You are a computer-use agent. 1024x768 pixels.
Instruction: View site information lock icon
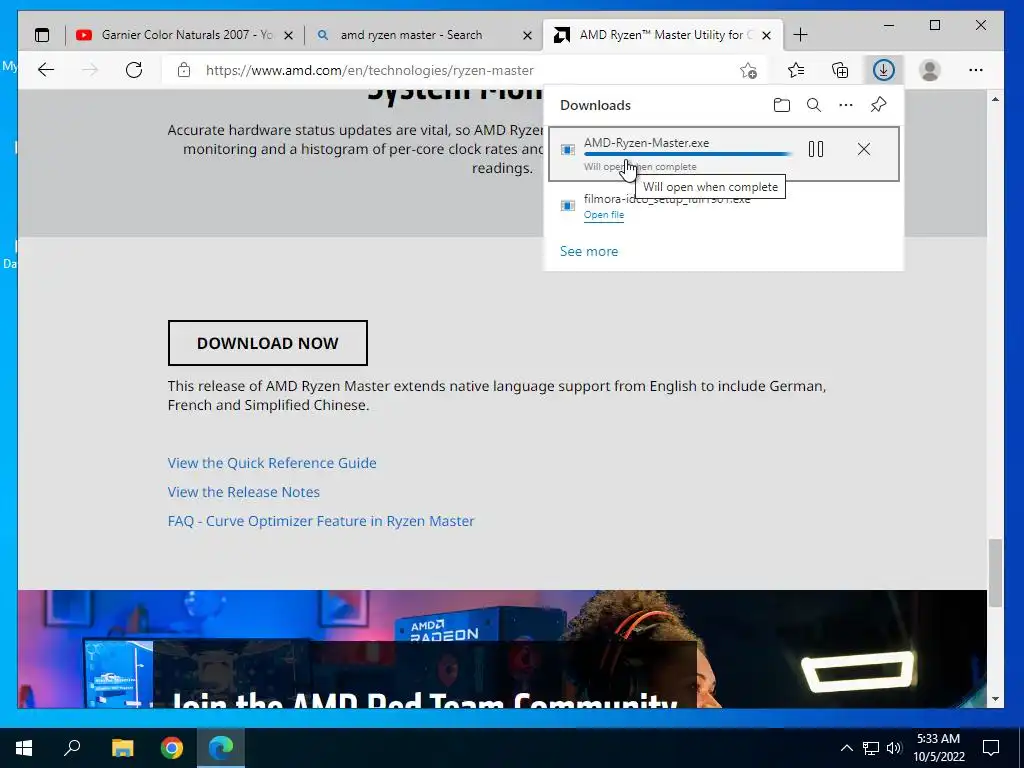(x=184, y=70)
